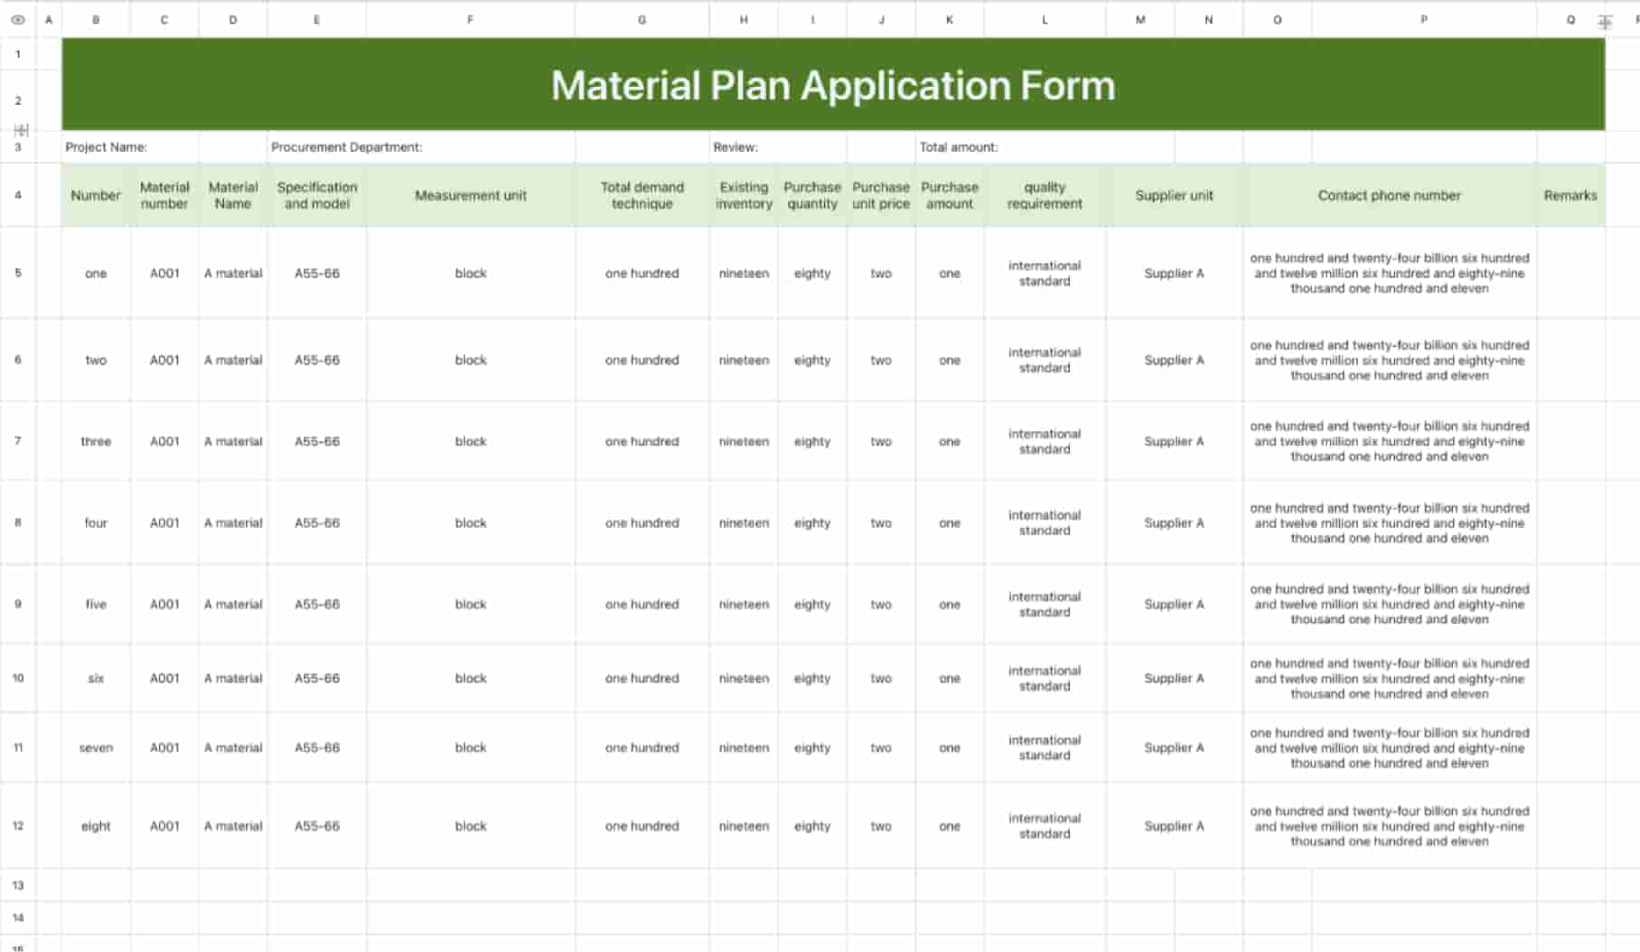
Task: Click the Number column heading
Action: click(96, 195)
